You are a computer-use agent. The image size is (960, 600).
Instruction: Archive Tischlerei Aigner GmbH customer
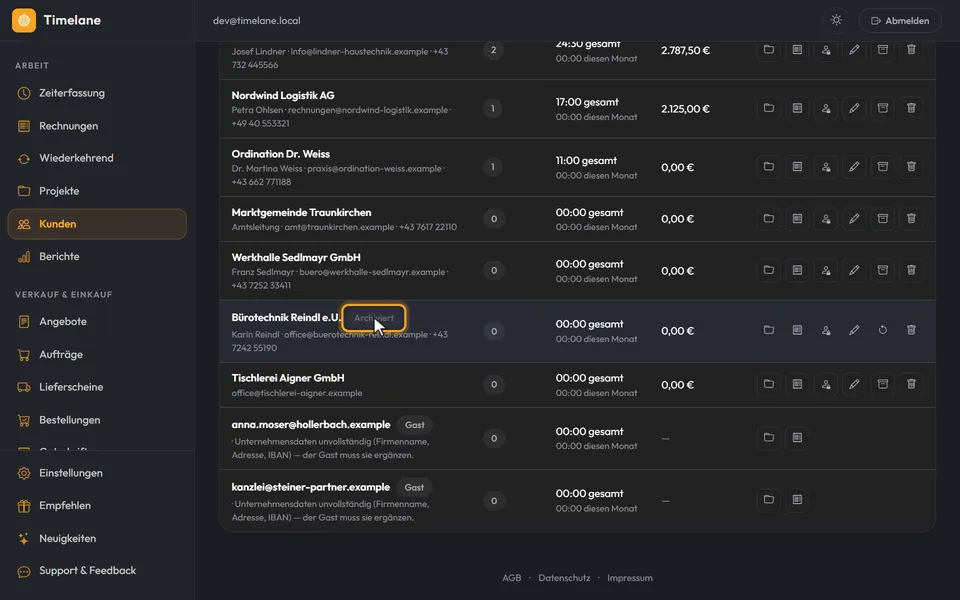(x=882, y=384)
